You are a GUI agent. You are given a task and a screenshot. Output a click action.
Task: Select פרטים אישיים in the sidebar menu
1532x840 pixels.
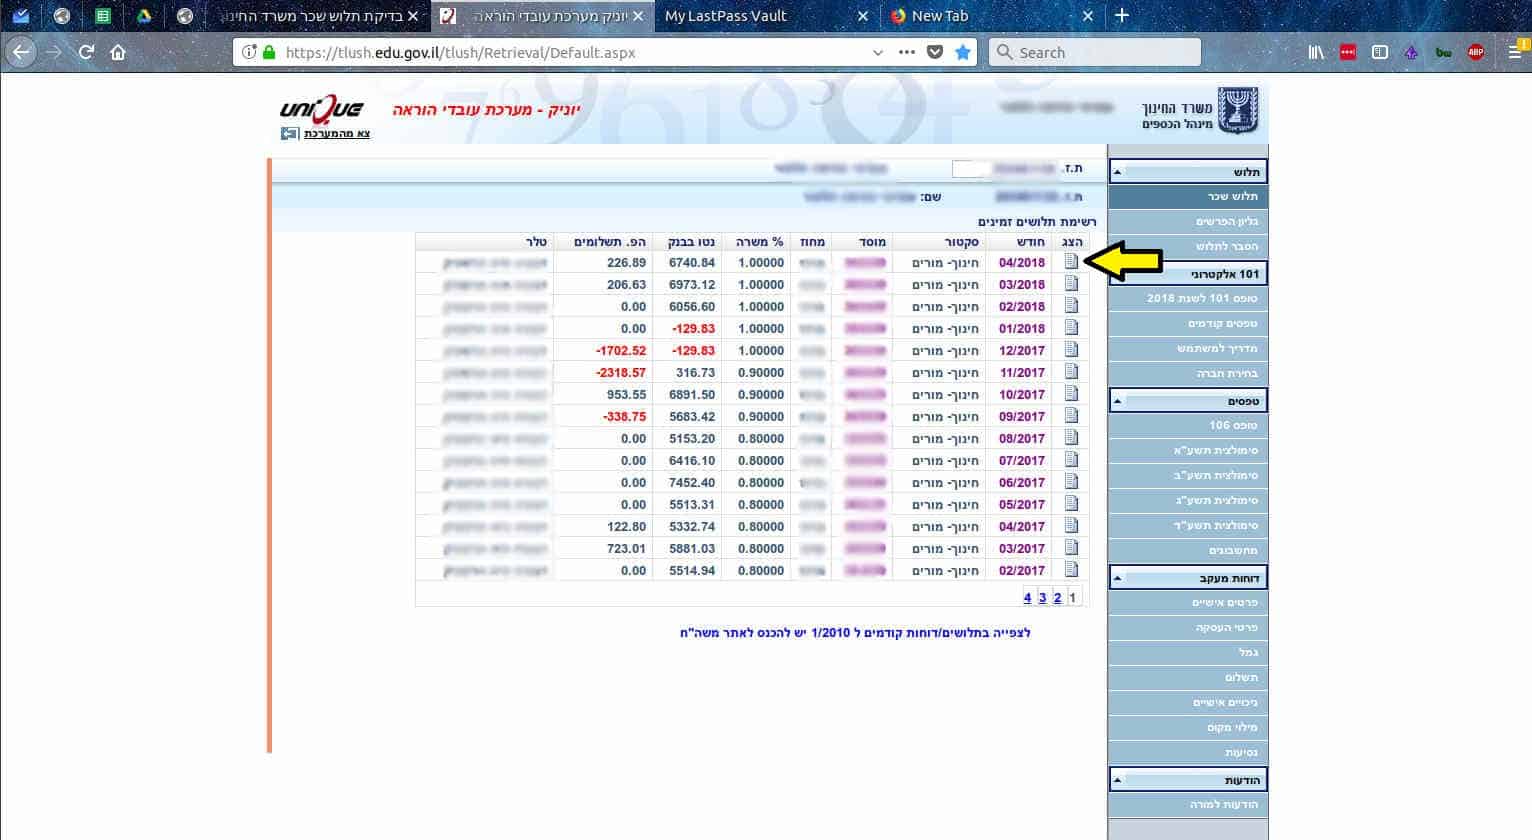coord(1224,602)
